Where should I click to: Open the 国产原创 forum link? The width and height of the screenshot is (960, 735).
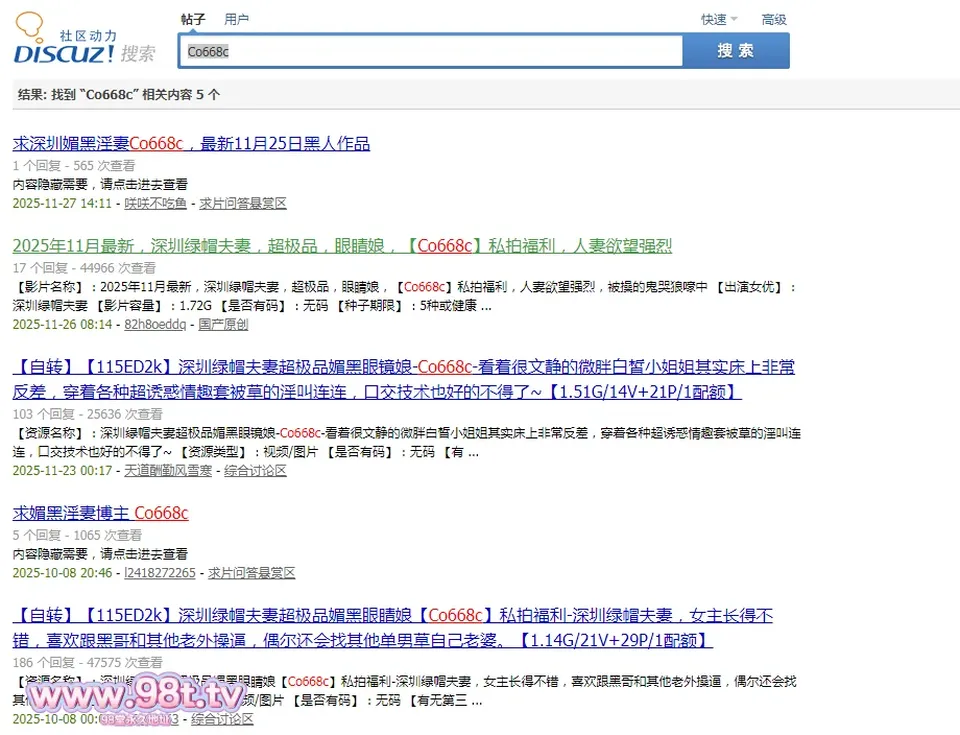click(x=223, y=325)
